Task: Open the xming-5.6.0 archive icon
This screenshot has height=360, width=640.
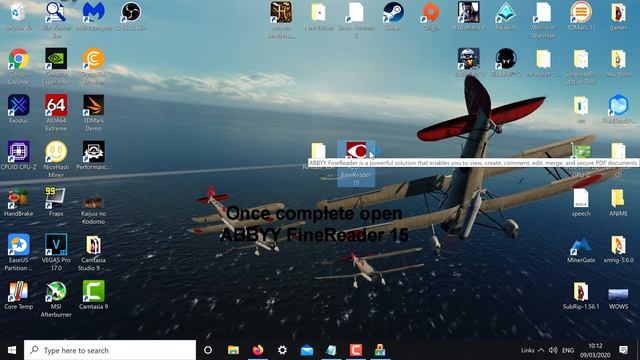Action: click(x=618, y=249)
